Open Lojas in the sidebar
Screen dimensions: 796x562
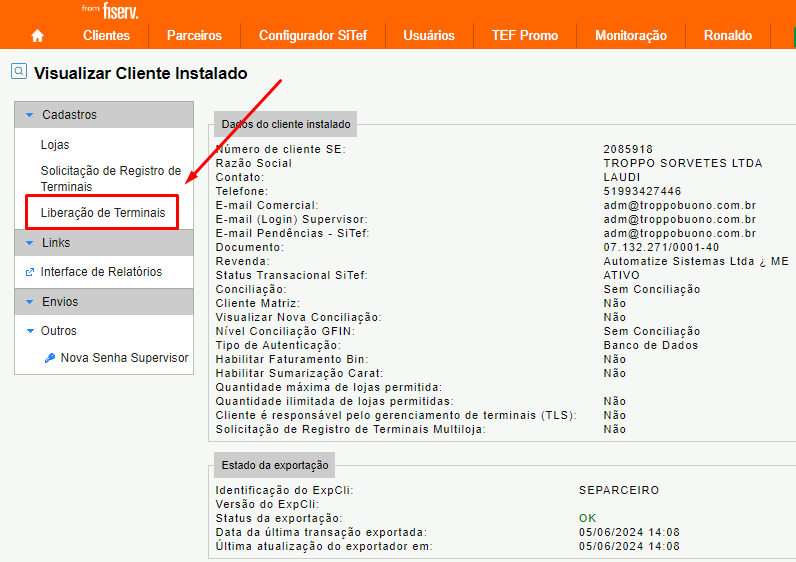[55, 145]
